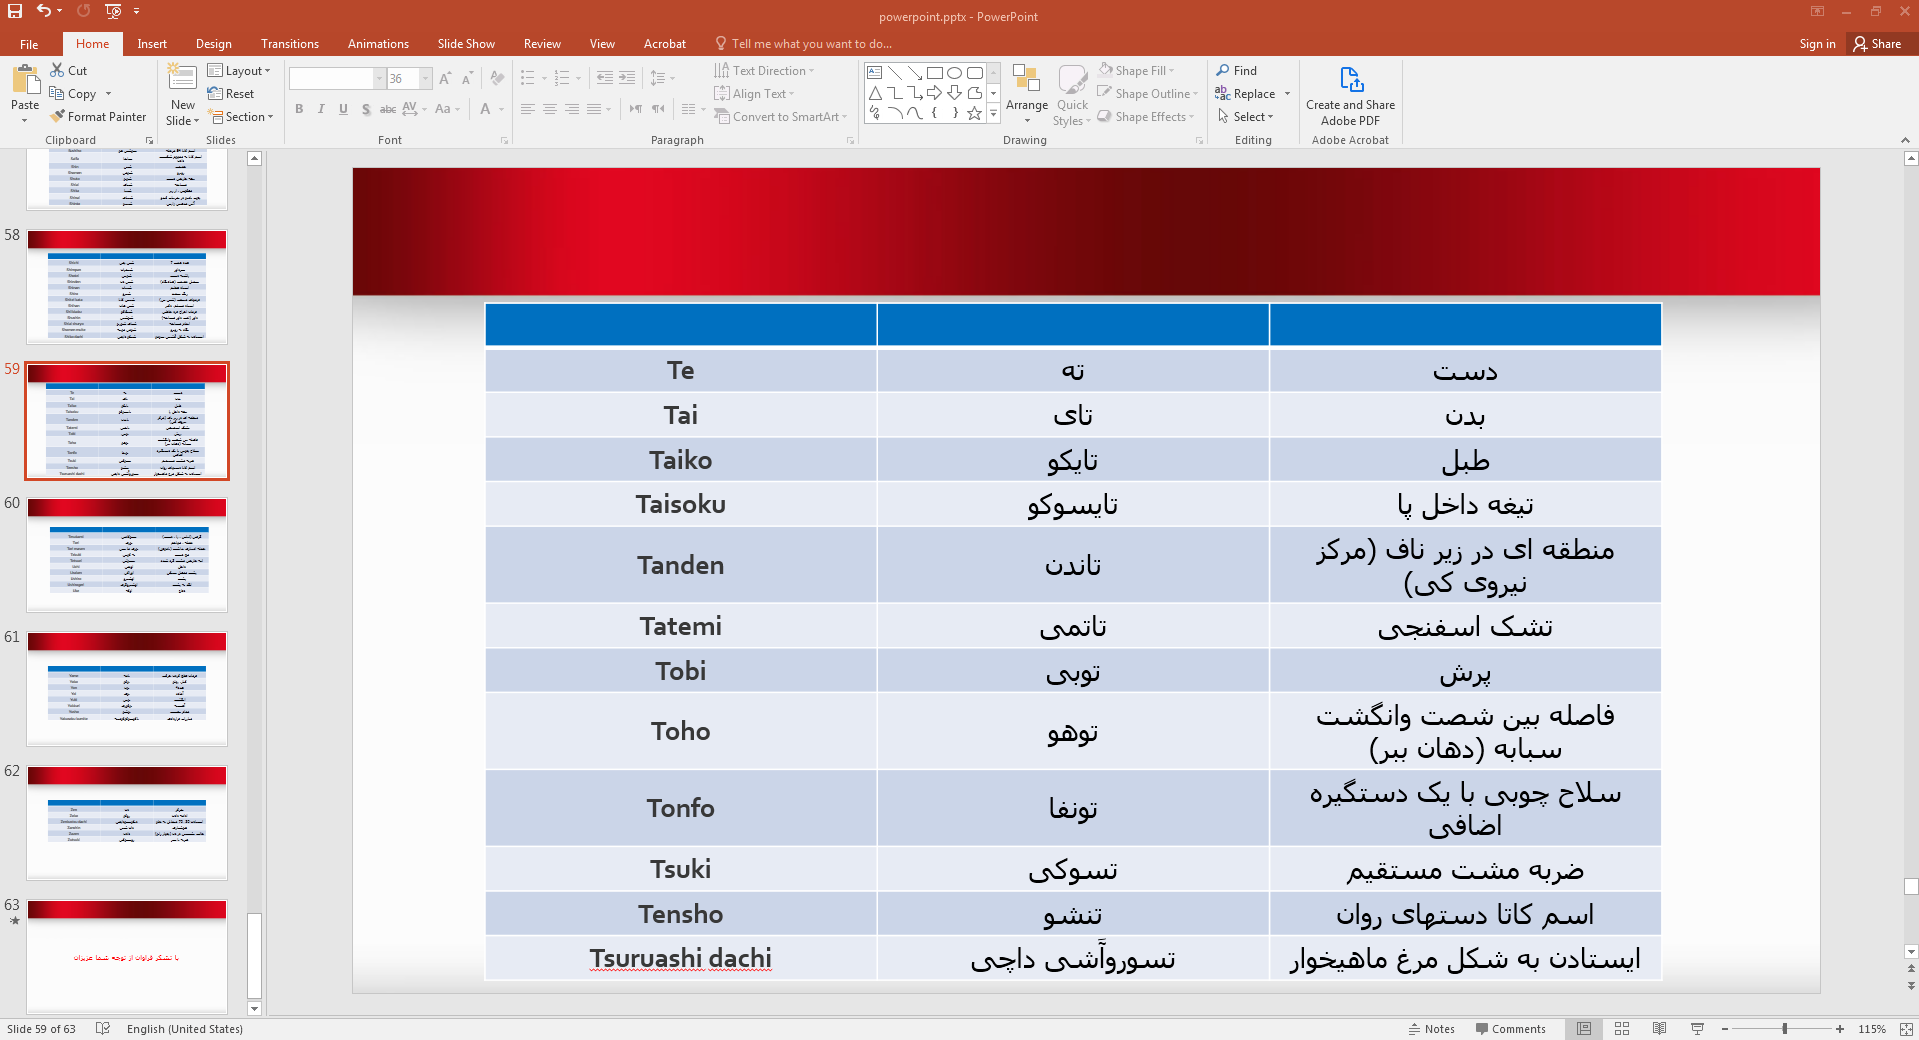Switch to the Design tab

[213, 44]
